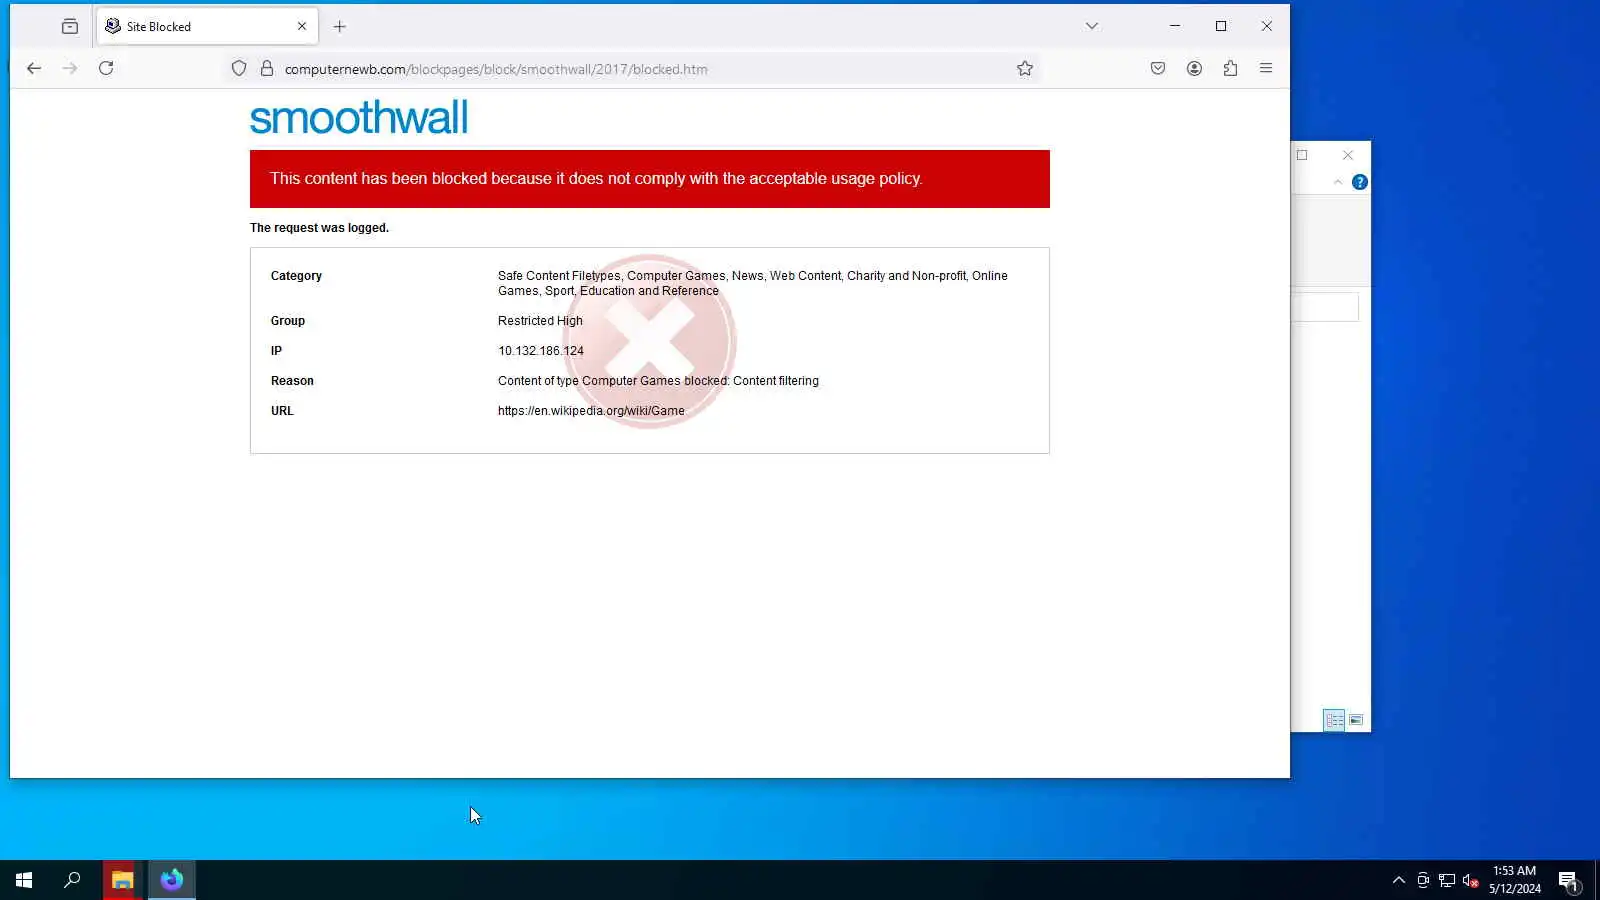The width and height of the screenshot is (1600, 900).
Task: Click the Firefox taskbar icon
Action: [x=172, y=880]
